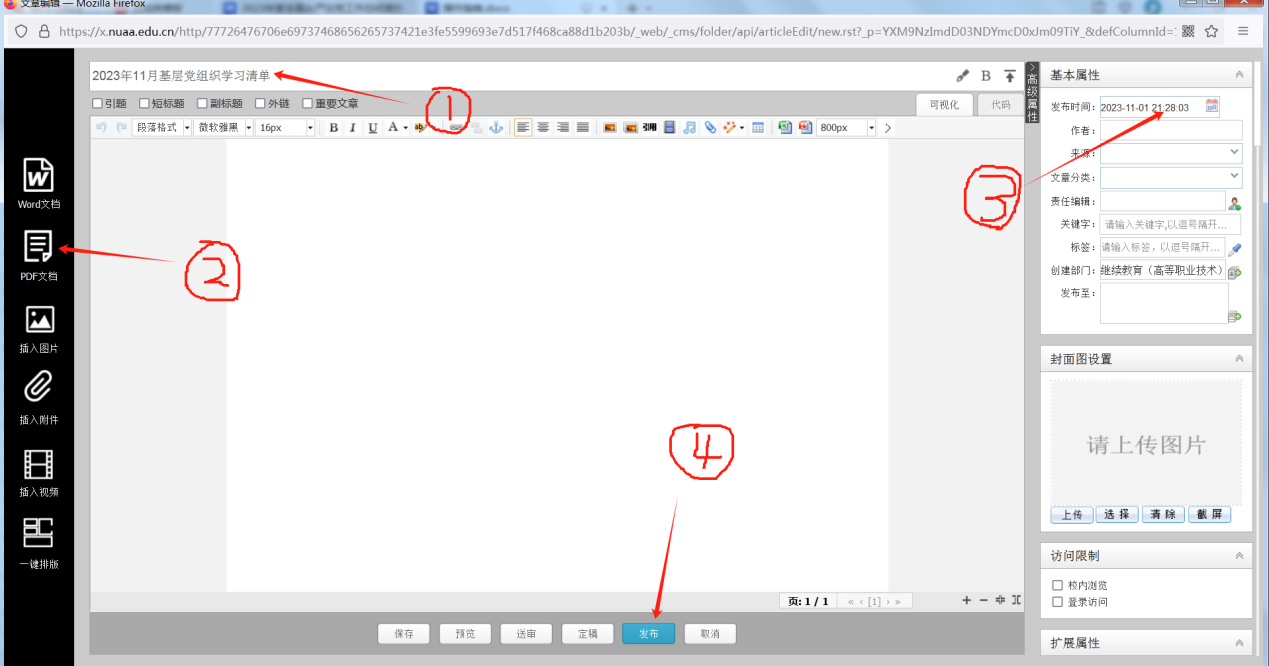Justify text in toolbar

coord(582,127)
